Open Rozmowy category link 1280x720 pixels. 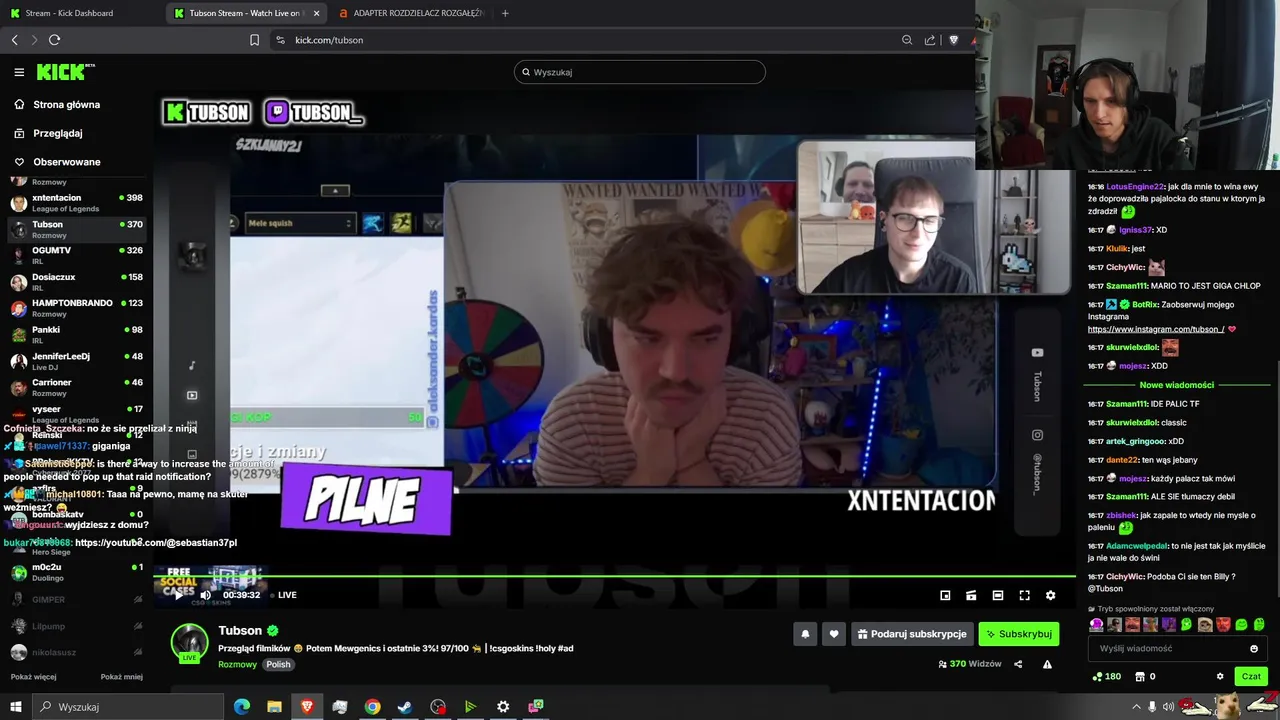237,664
